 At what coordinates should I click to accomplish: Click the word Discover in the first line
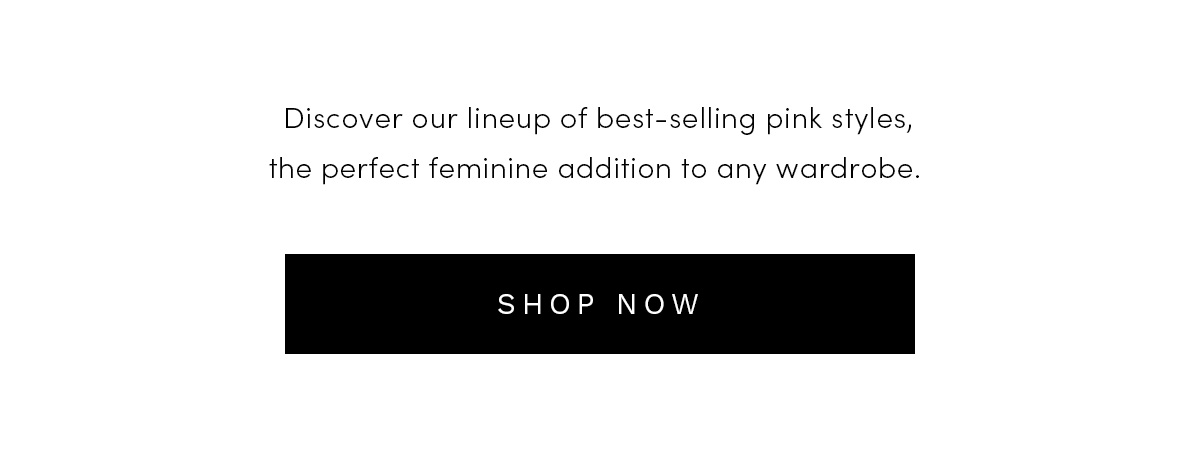pyautogui.click(x=343, y=119)
